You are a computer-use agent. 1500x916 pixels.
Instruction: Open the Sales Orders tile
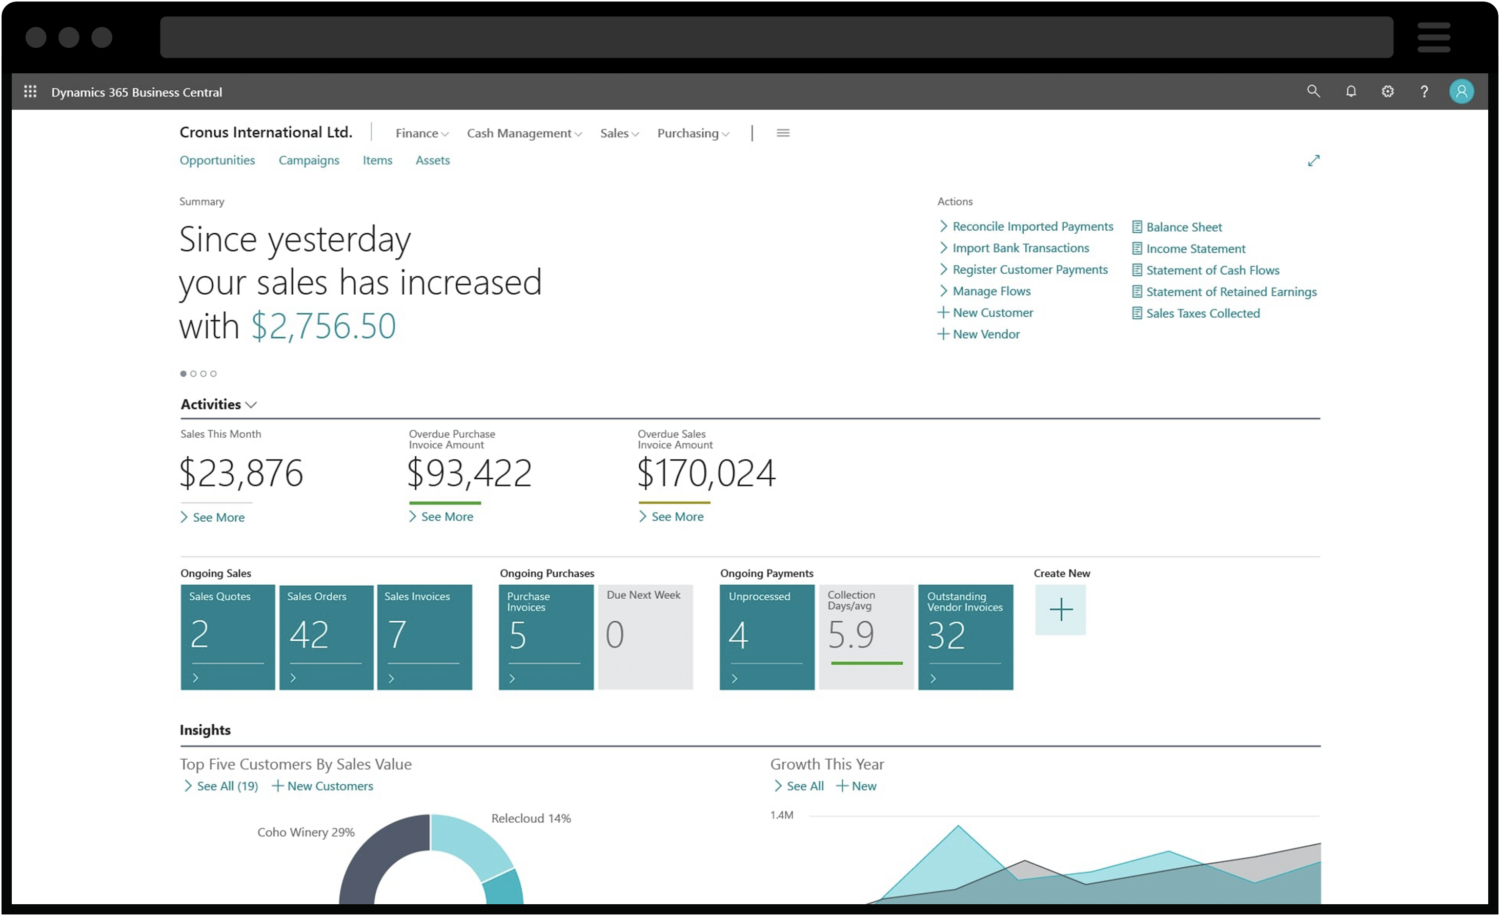(326, 637)
